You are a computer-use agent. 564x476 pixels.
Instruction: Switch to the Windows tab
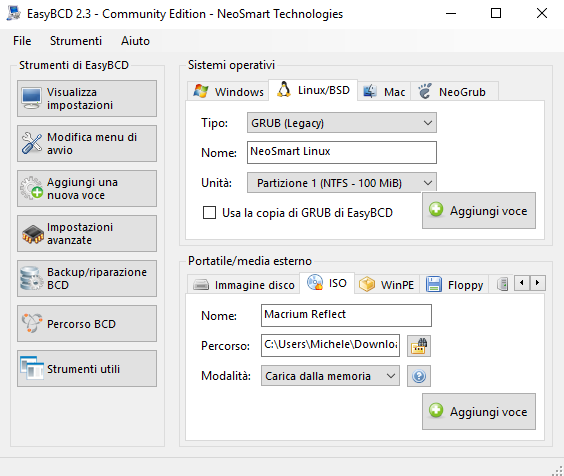click(228, 91)
